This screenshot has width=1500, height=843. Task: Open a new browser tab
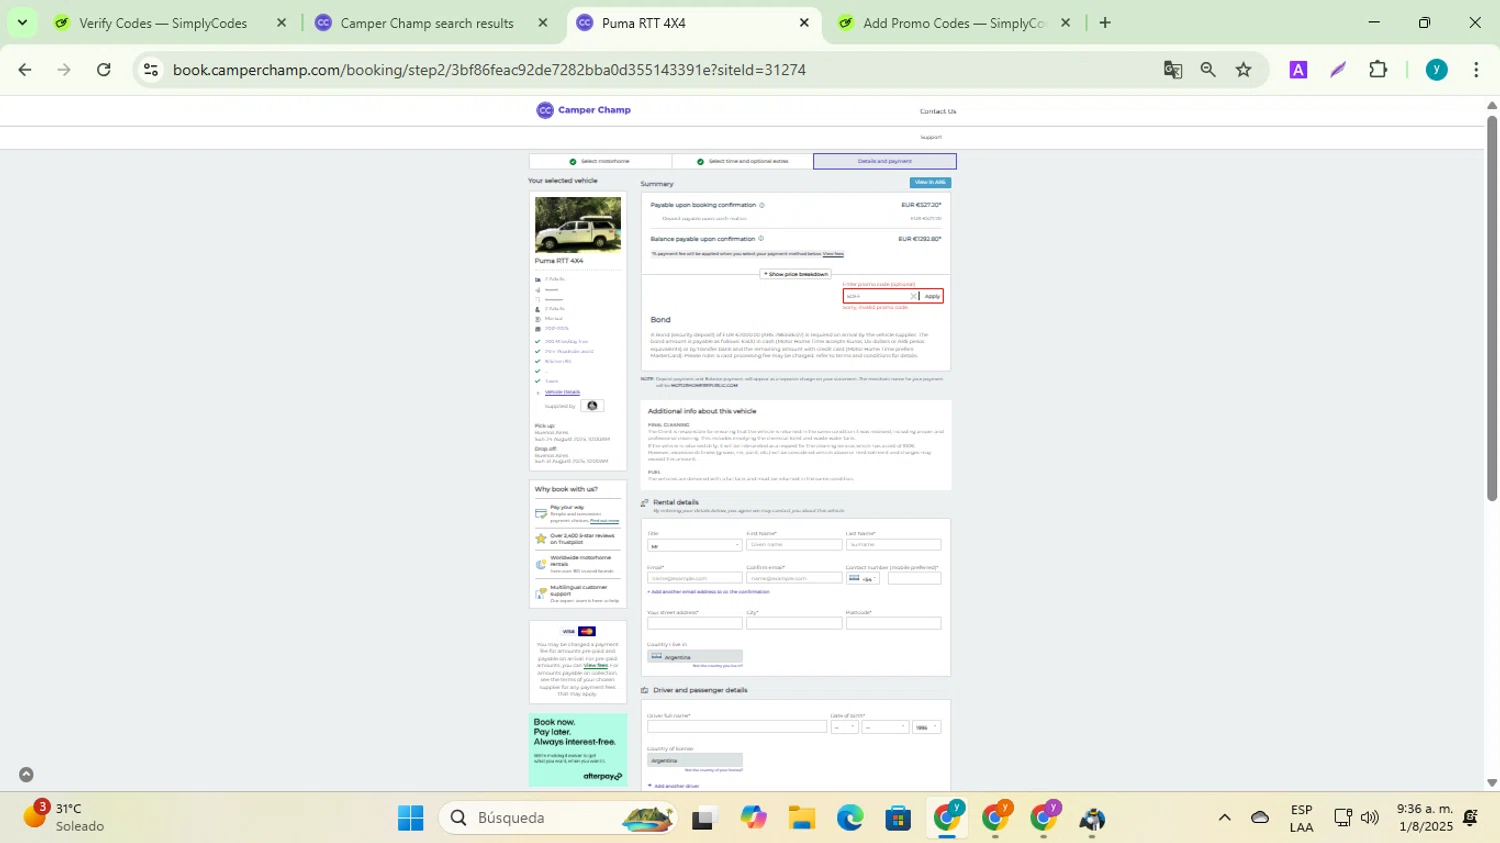tap(1105, 23)
